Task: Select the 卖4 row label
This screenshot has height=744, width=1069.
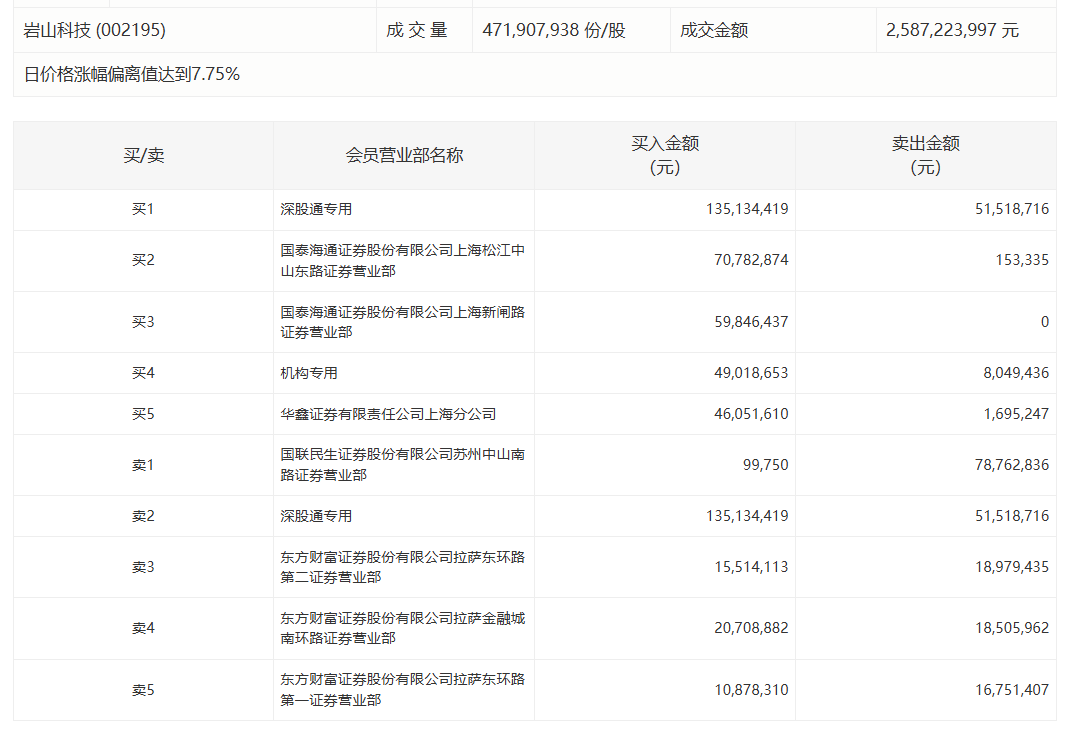Action: [x=143, y=628]
